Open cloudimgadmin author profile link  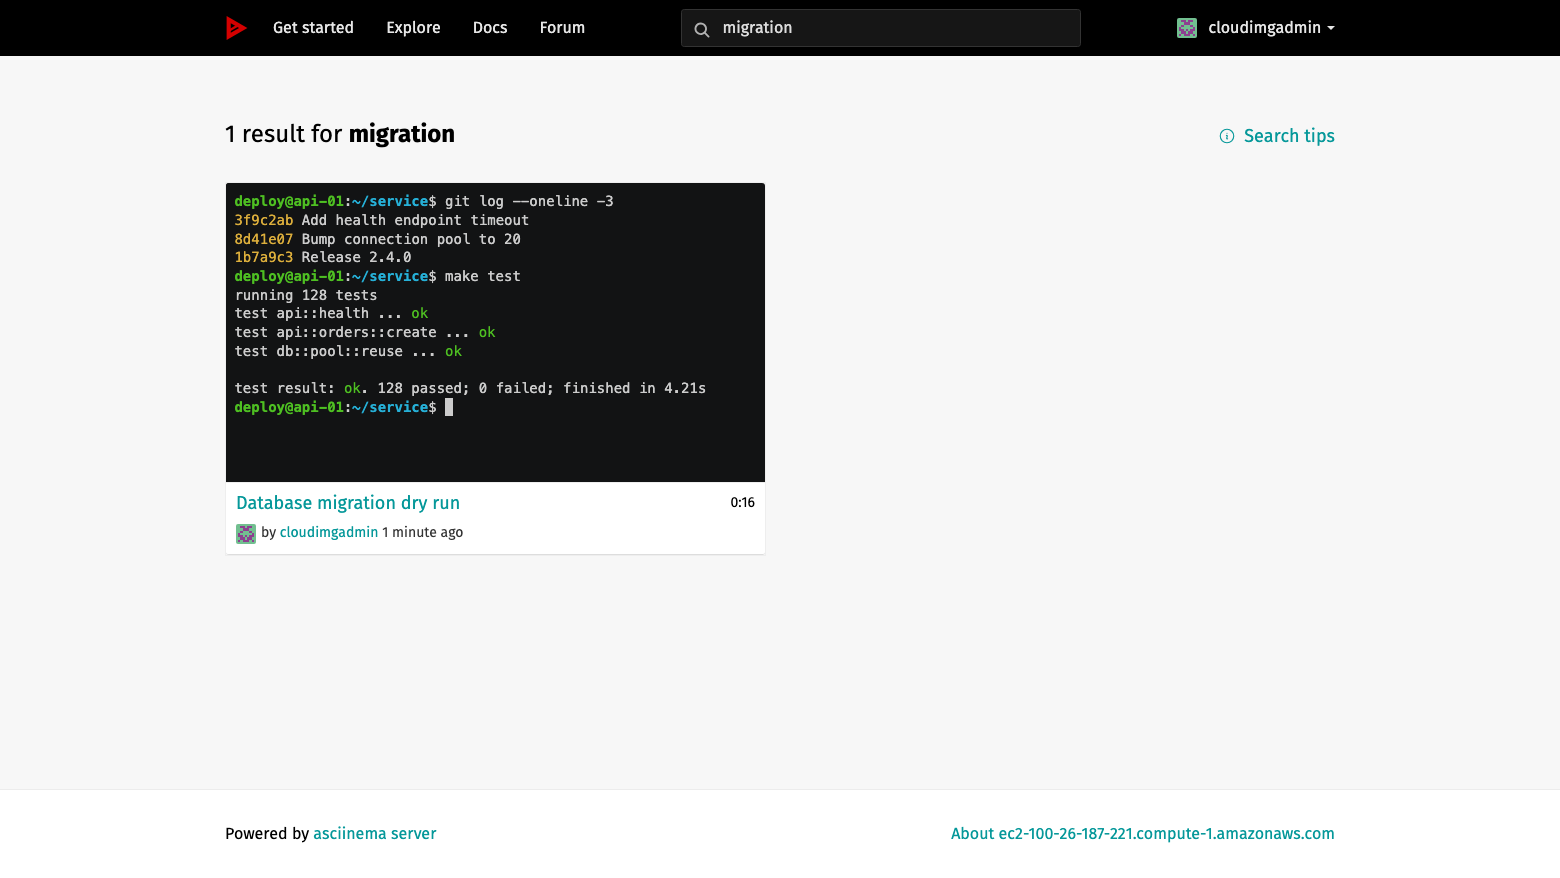pos(329,532)
